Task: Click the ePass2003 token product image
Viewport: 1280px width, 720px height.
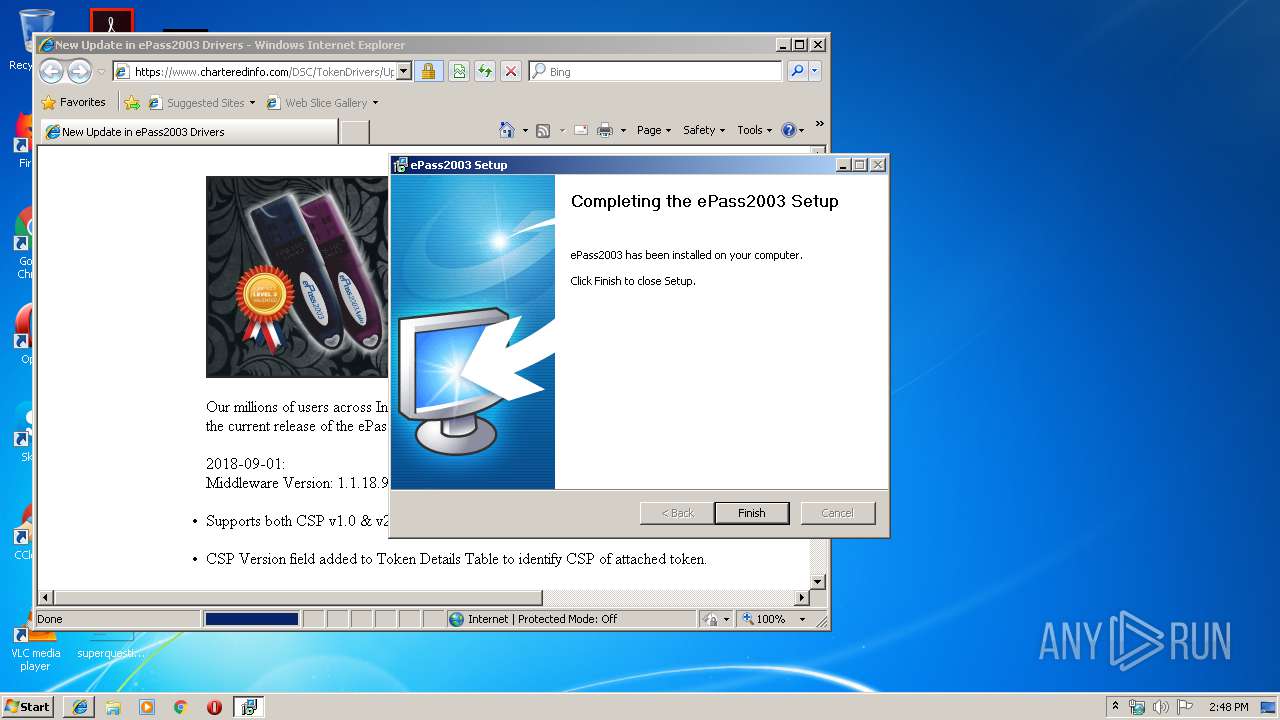Action: 297,277
